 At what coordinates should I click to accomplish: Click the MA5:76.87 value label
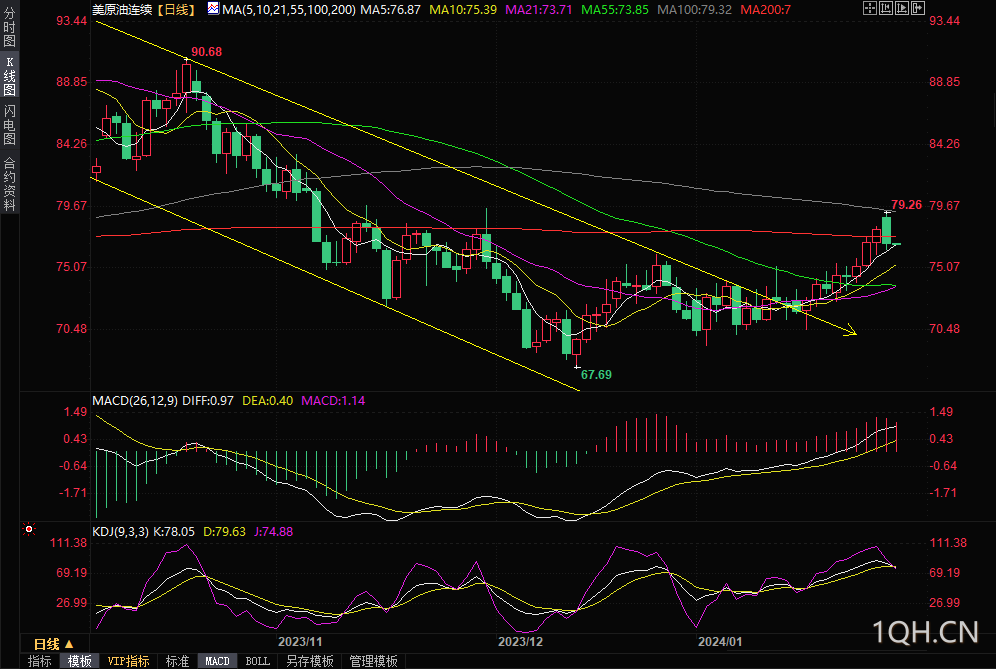[x=391, y=10]
